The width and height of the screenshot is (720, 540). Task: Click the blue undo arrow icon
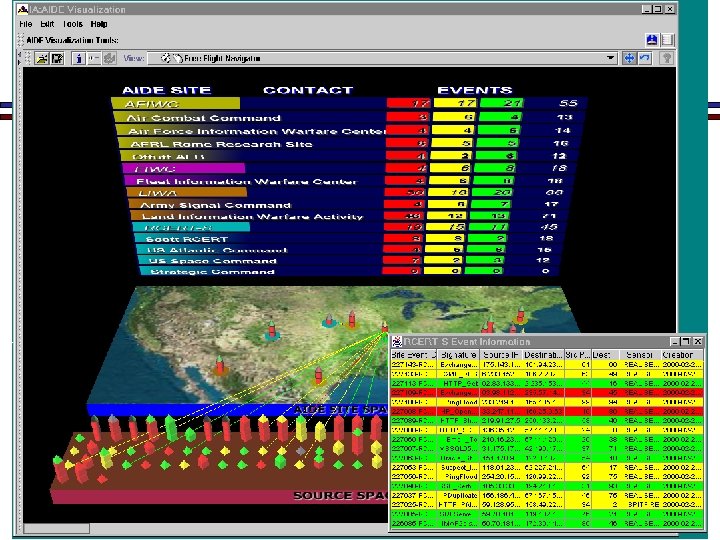[x=645, y=58]
